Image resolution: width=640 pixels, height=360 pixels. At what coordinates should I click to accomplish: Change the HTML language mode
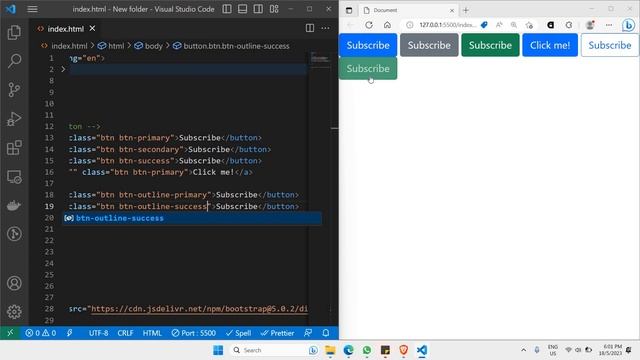[x=152, y=333]
